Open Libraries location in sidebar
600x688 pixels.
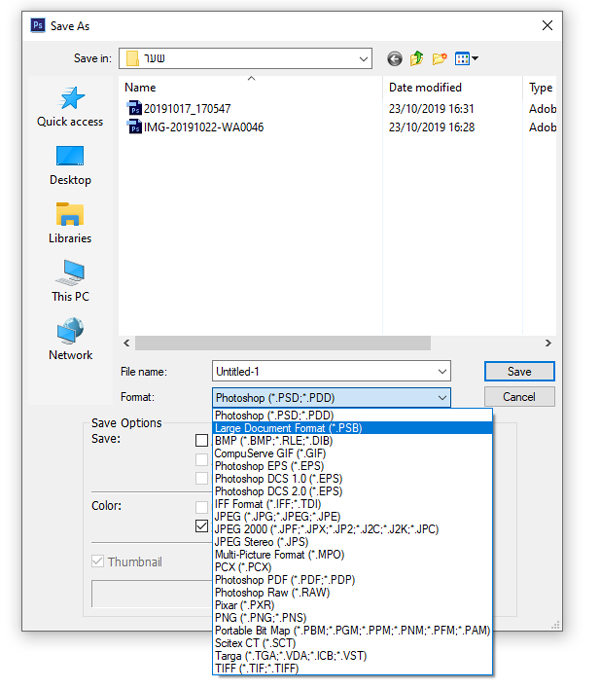70,223
